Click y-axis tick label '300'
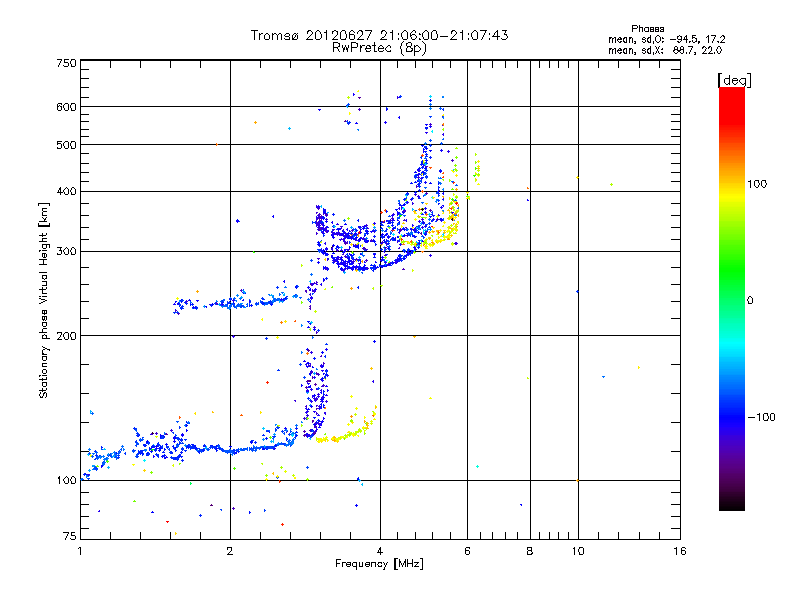Image resolution: width=800 pixels, height=600 pixels. click(66, 252)
